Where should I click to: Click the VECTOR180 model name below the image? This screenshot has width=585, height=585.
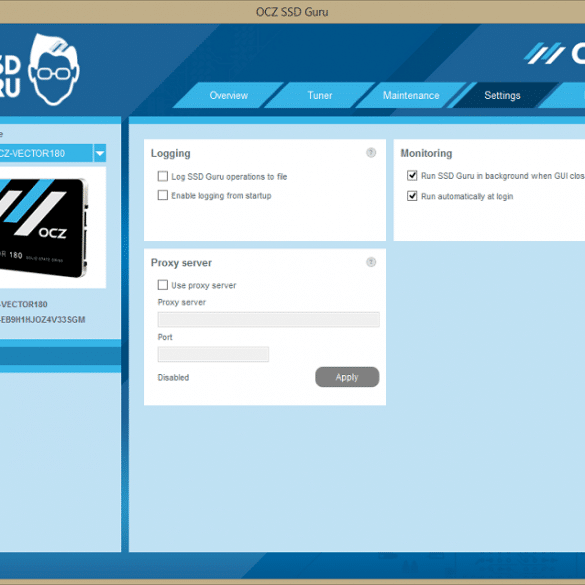coord(24,304)
